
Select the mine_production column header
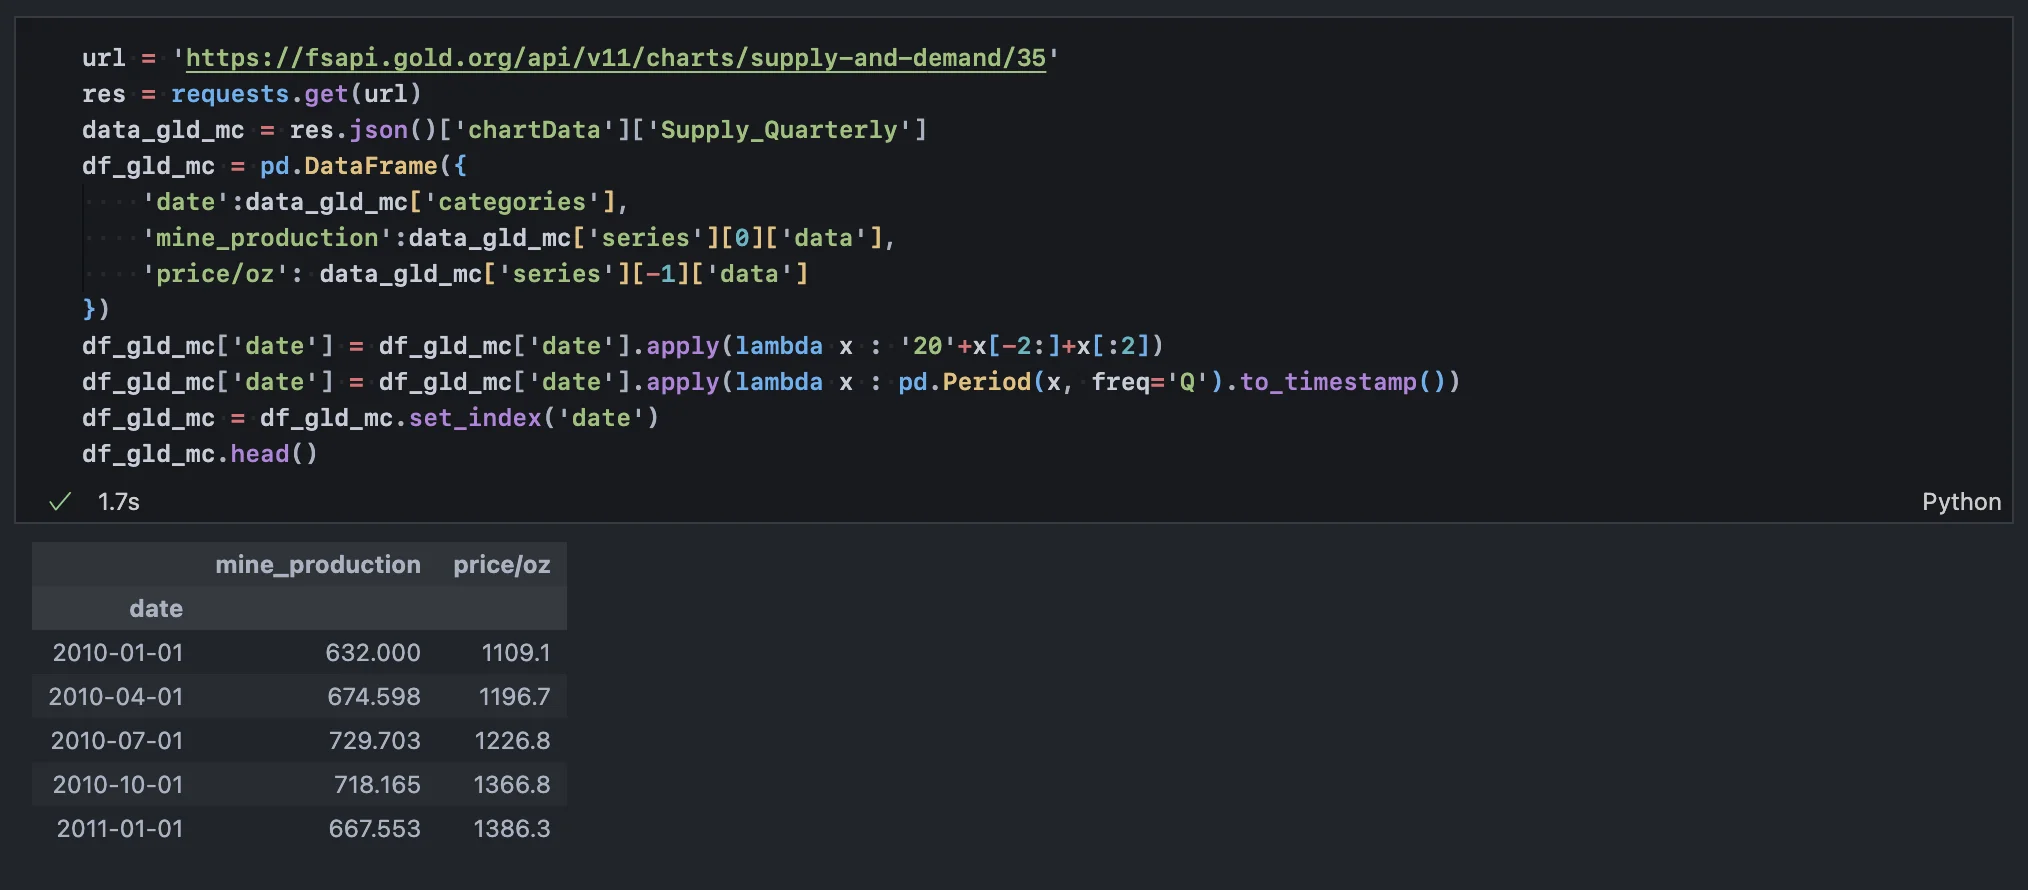point(317,565)
